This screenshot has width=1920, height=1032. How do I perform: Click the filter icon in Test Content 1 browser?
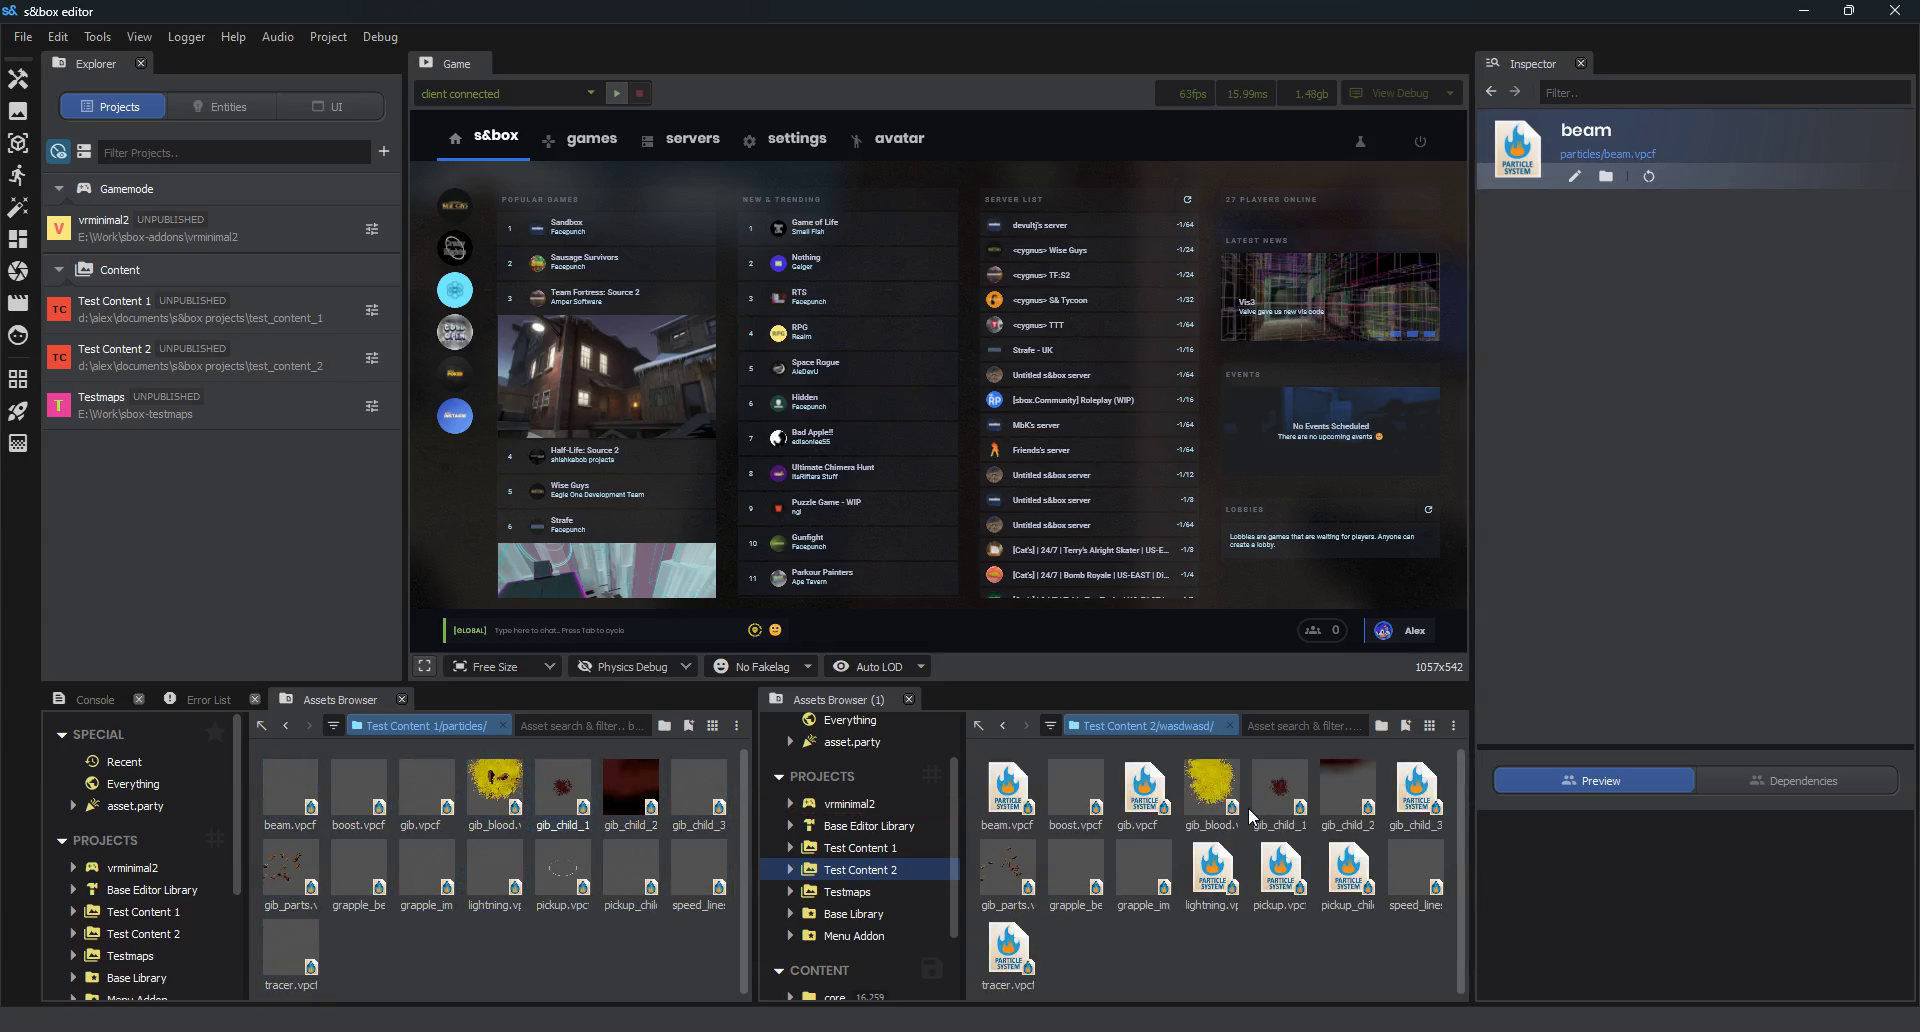coord(333,726)
